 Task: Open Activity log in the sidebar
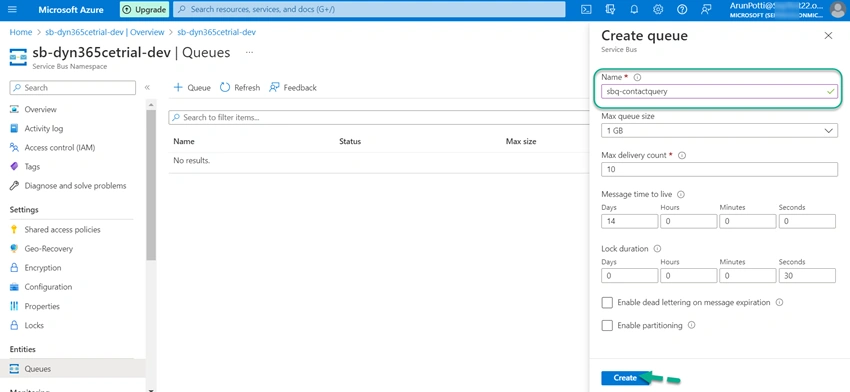[x=43, y=128]
